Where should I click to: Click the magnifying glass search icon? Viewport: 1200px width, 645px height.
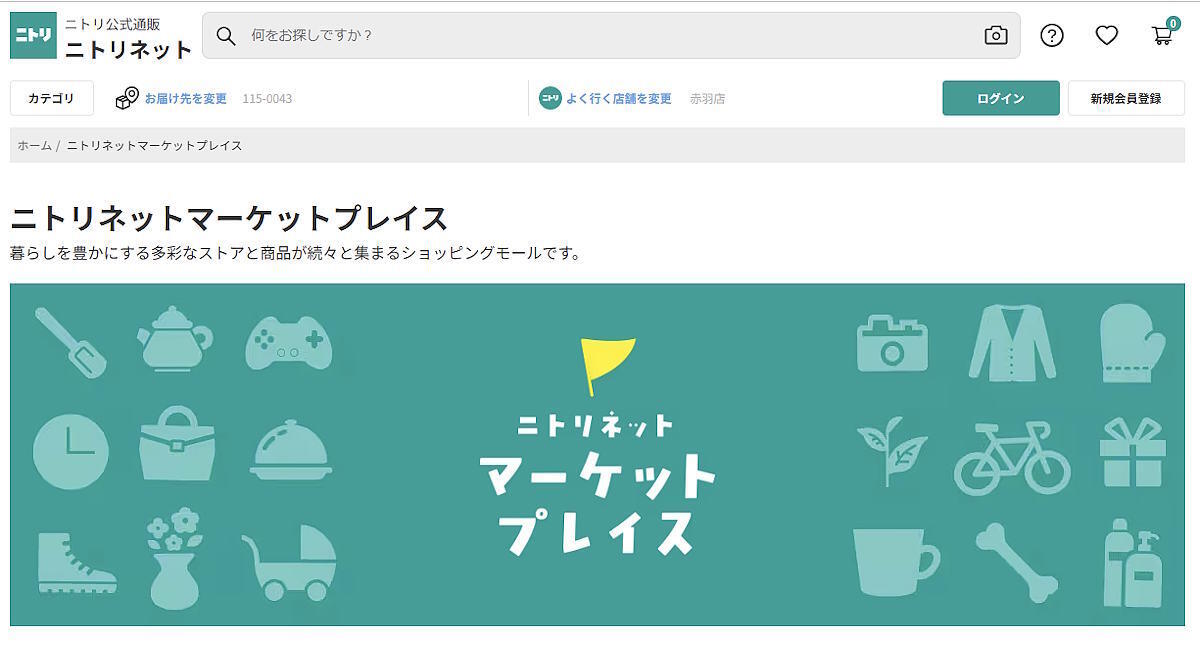[224, 35]
